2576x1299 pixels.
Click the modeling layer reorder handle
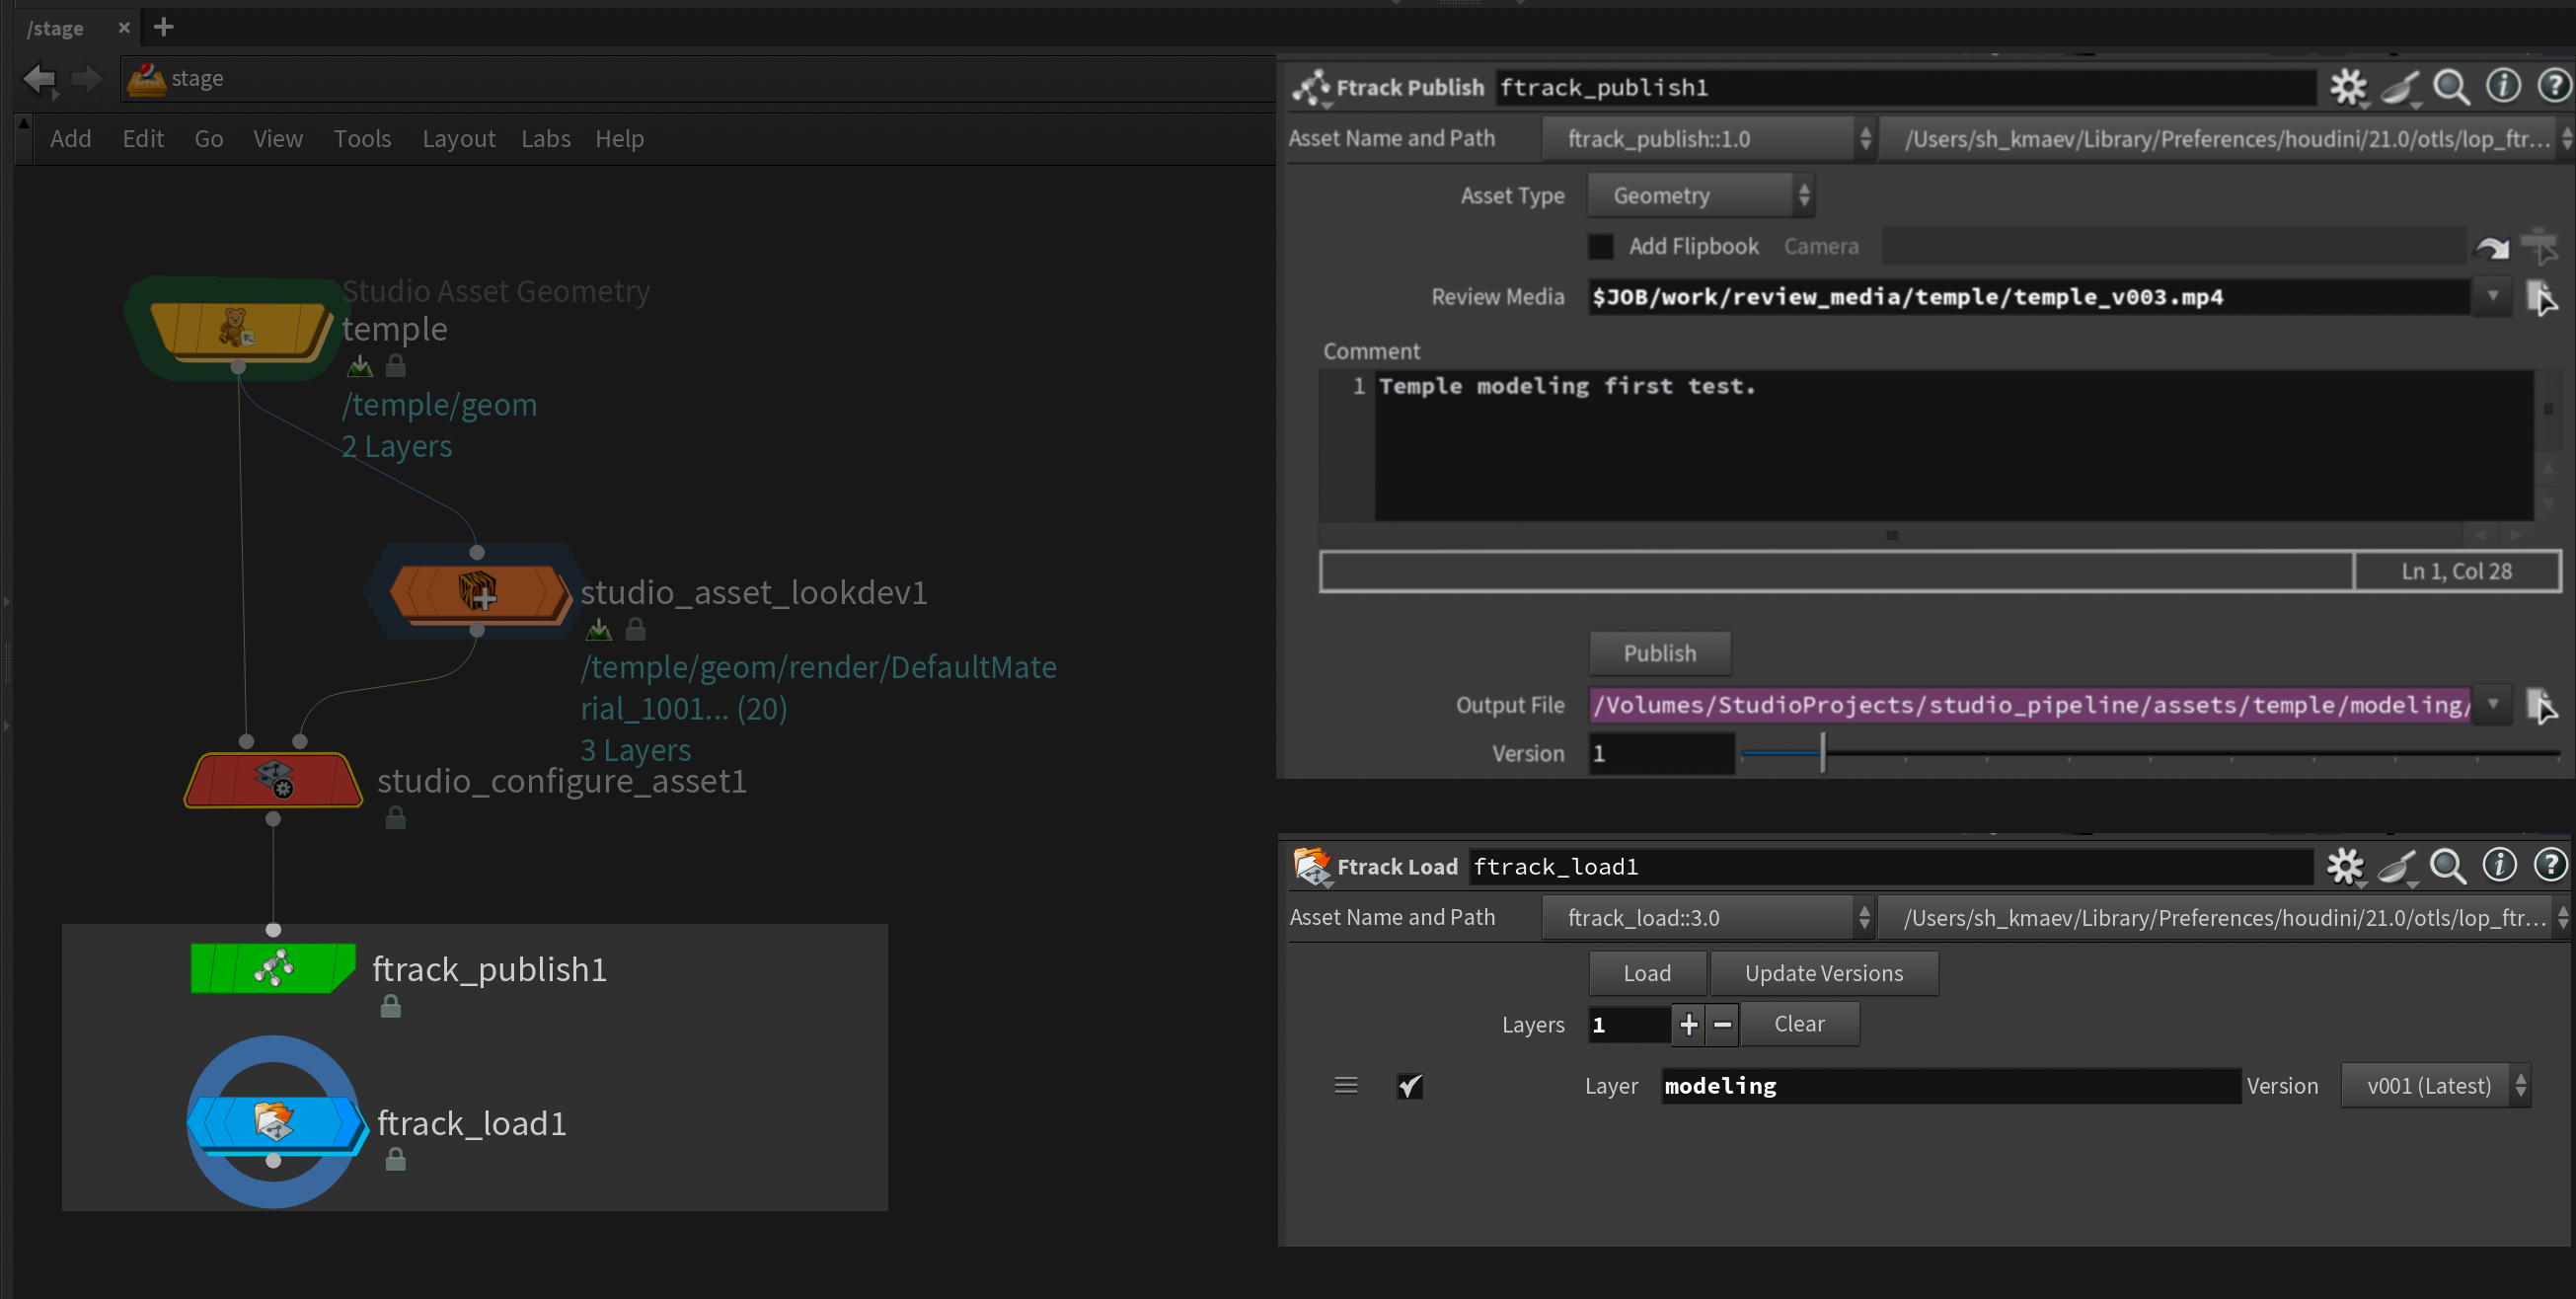point(1345,1086)
